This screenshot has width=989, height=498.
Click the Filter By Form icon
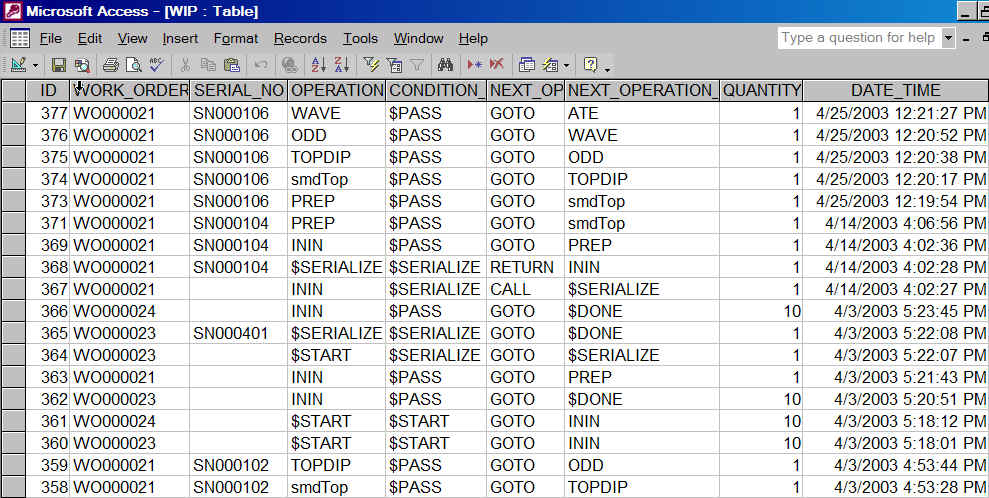pos(394,64)
